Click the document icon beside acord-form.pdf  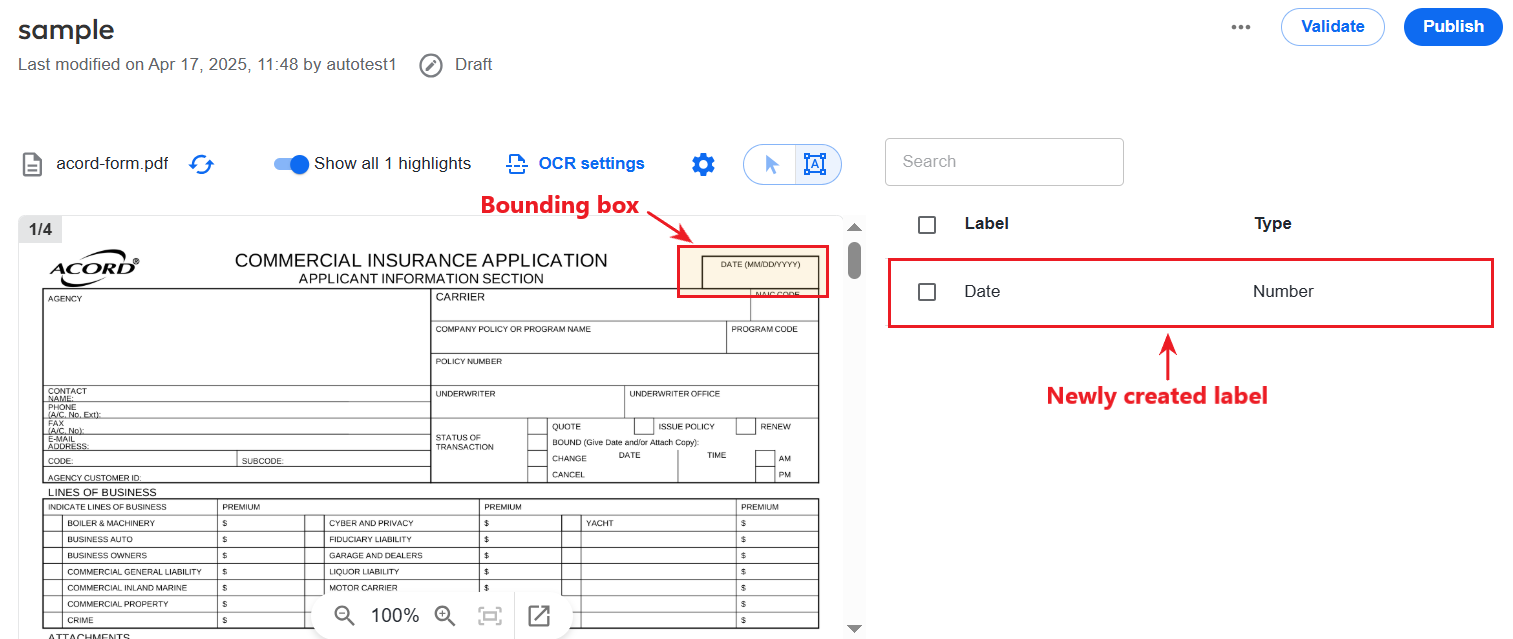pos(33,164)
